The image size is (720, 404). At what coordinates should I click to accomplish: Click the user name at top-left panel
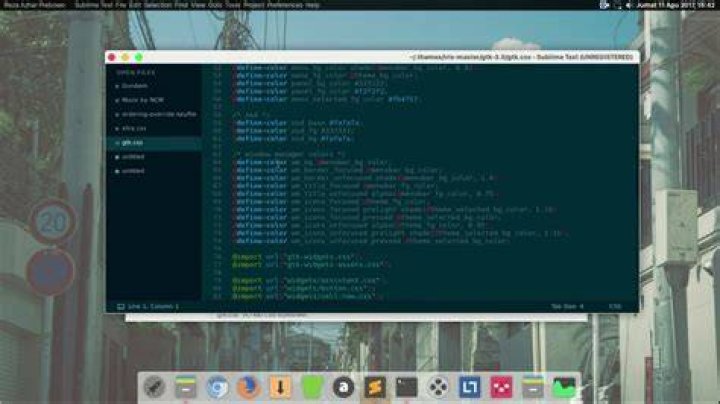pyautogui.click(x=34, y=5)
